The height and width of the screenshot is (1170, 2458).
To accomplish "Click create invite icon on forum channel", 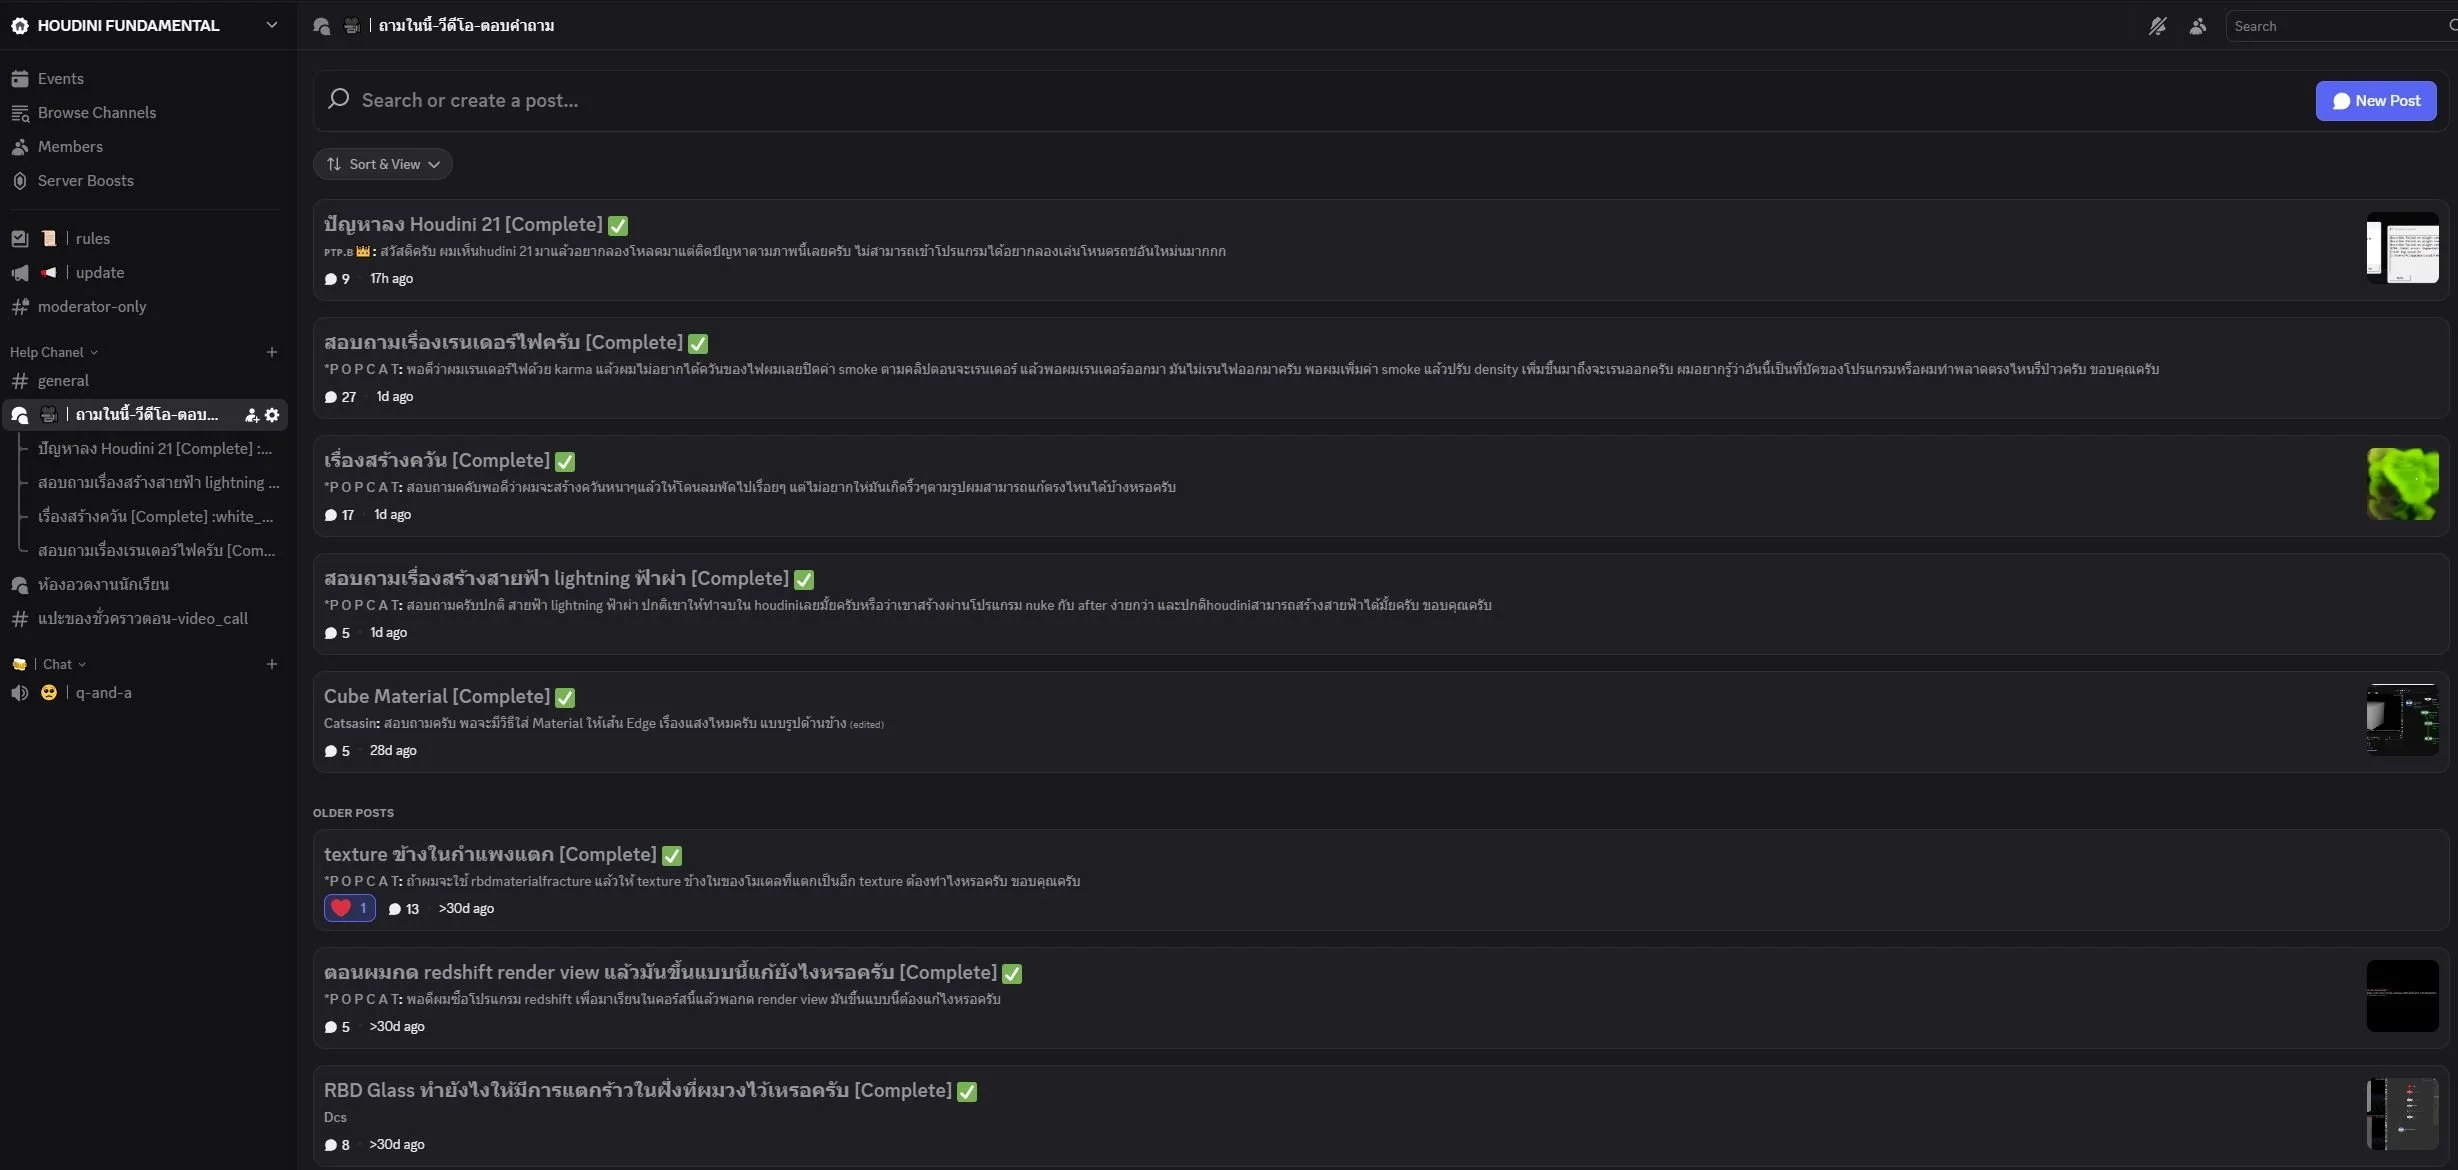I will [252, 415].
